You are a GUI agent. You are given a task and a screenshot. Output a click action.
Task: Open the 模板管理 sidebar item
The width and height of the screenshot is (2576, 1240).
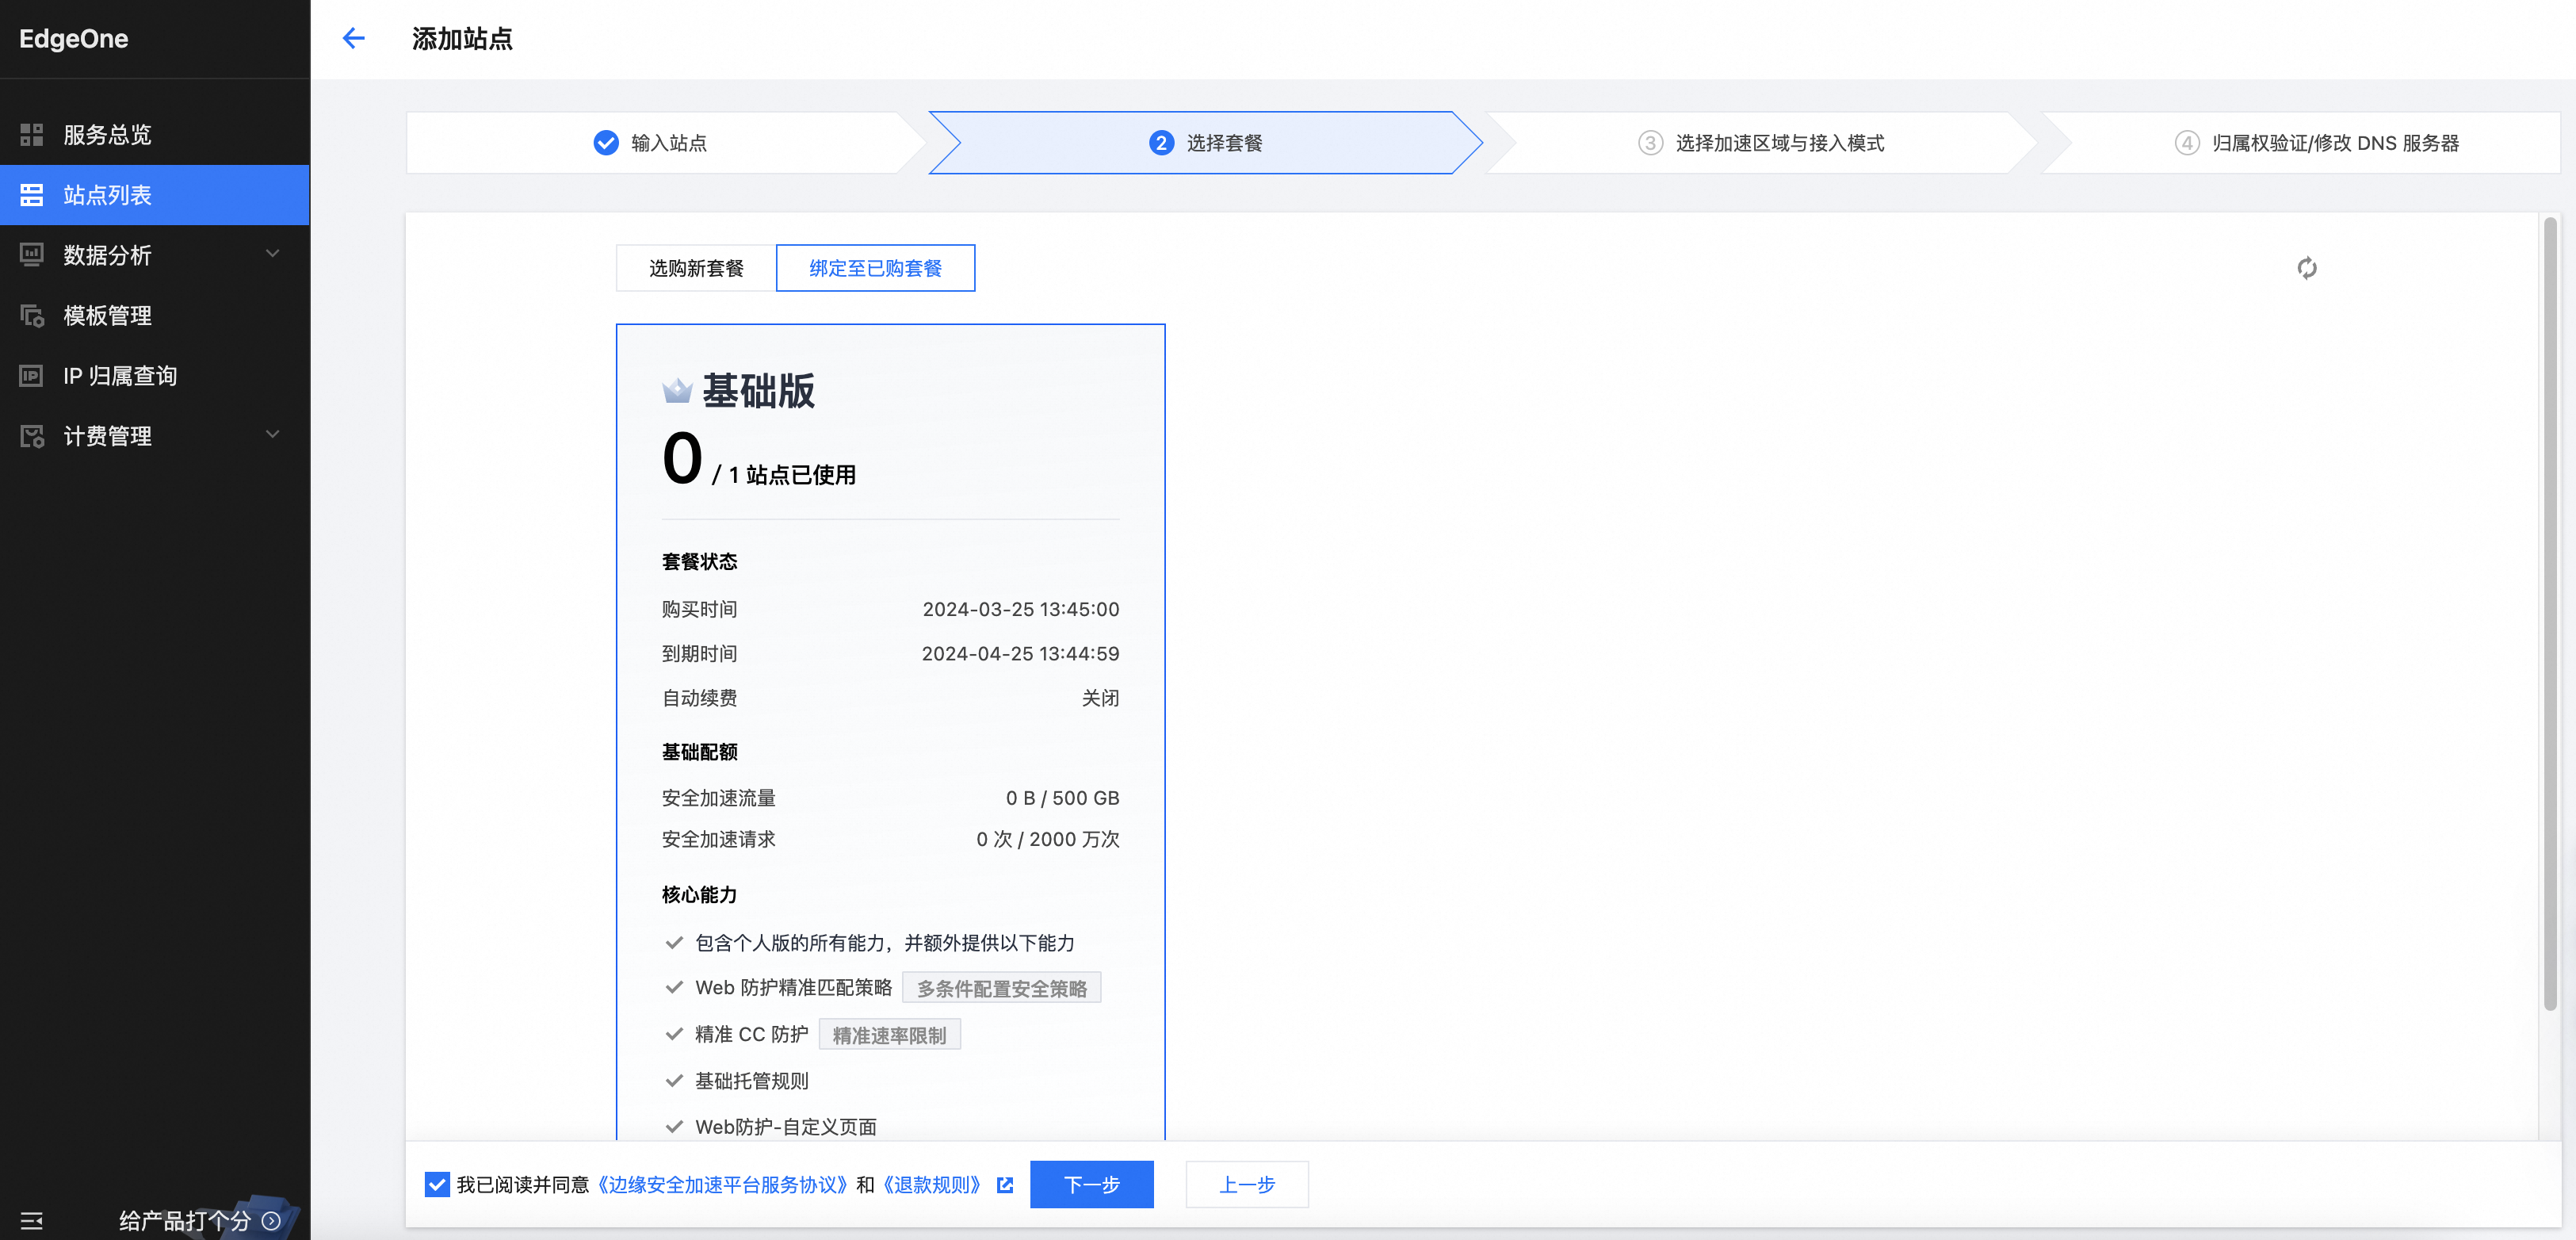pos(155,315)
